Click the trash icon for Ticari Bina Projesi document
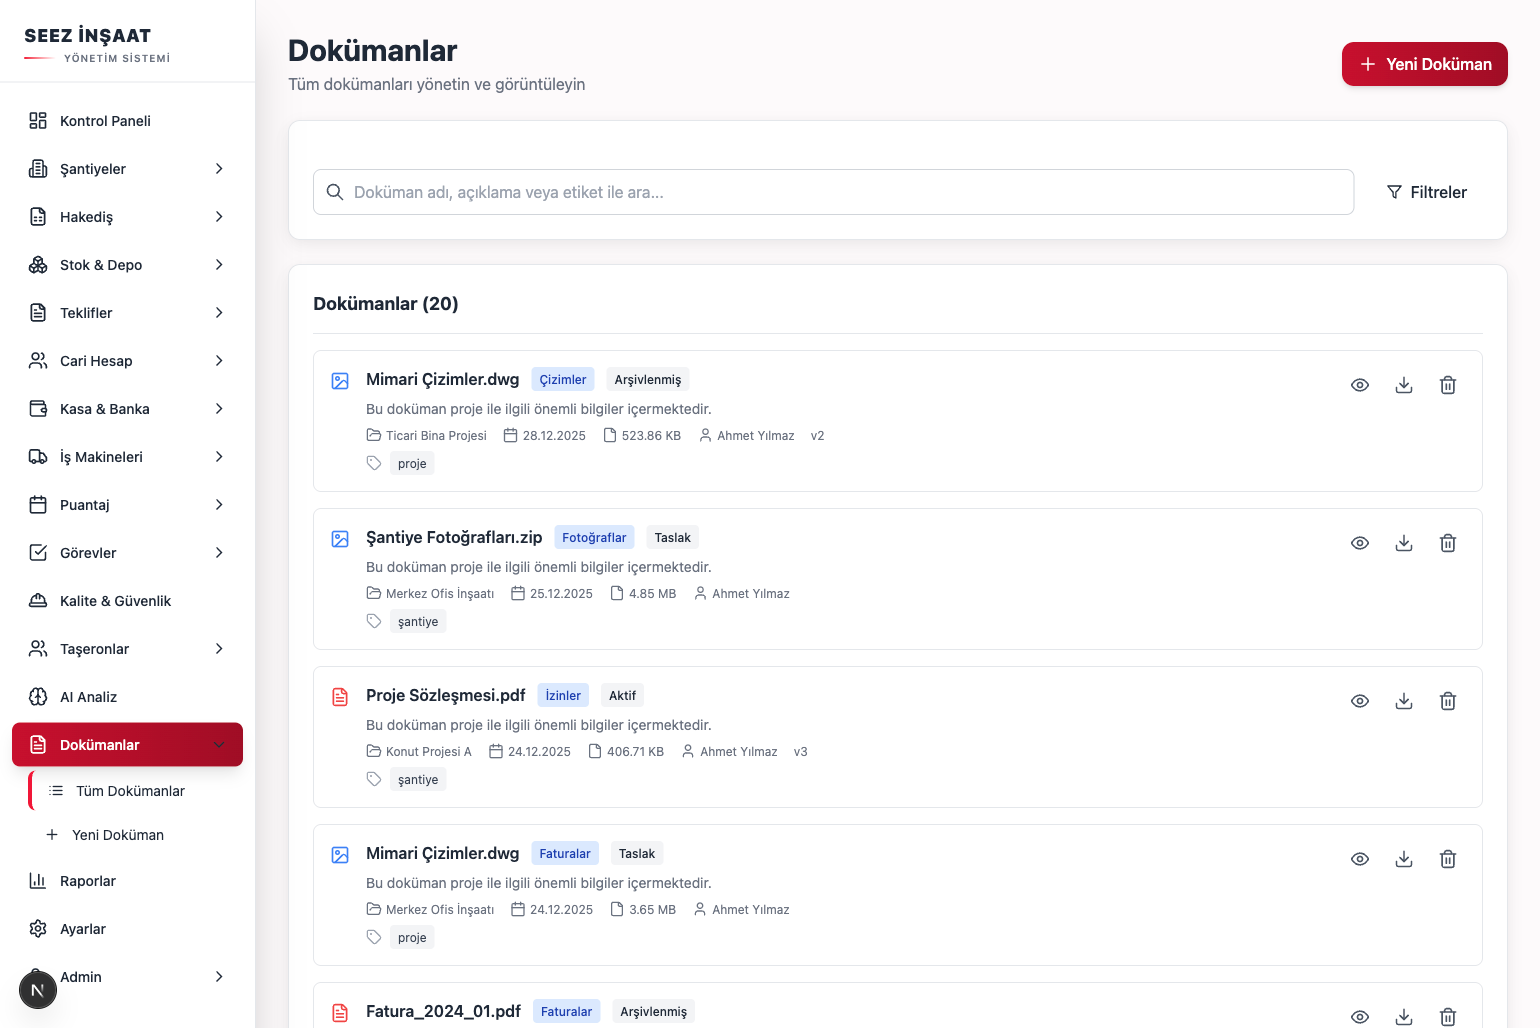The height and width of the screenshot is (1028, 1540). point(1448,385)
